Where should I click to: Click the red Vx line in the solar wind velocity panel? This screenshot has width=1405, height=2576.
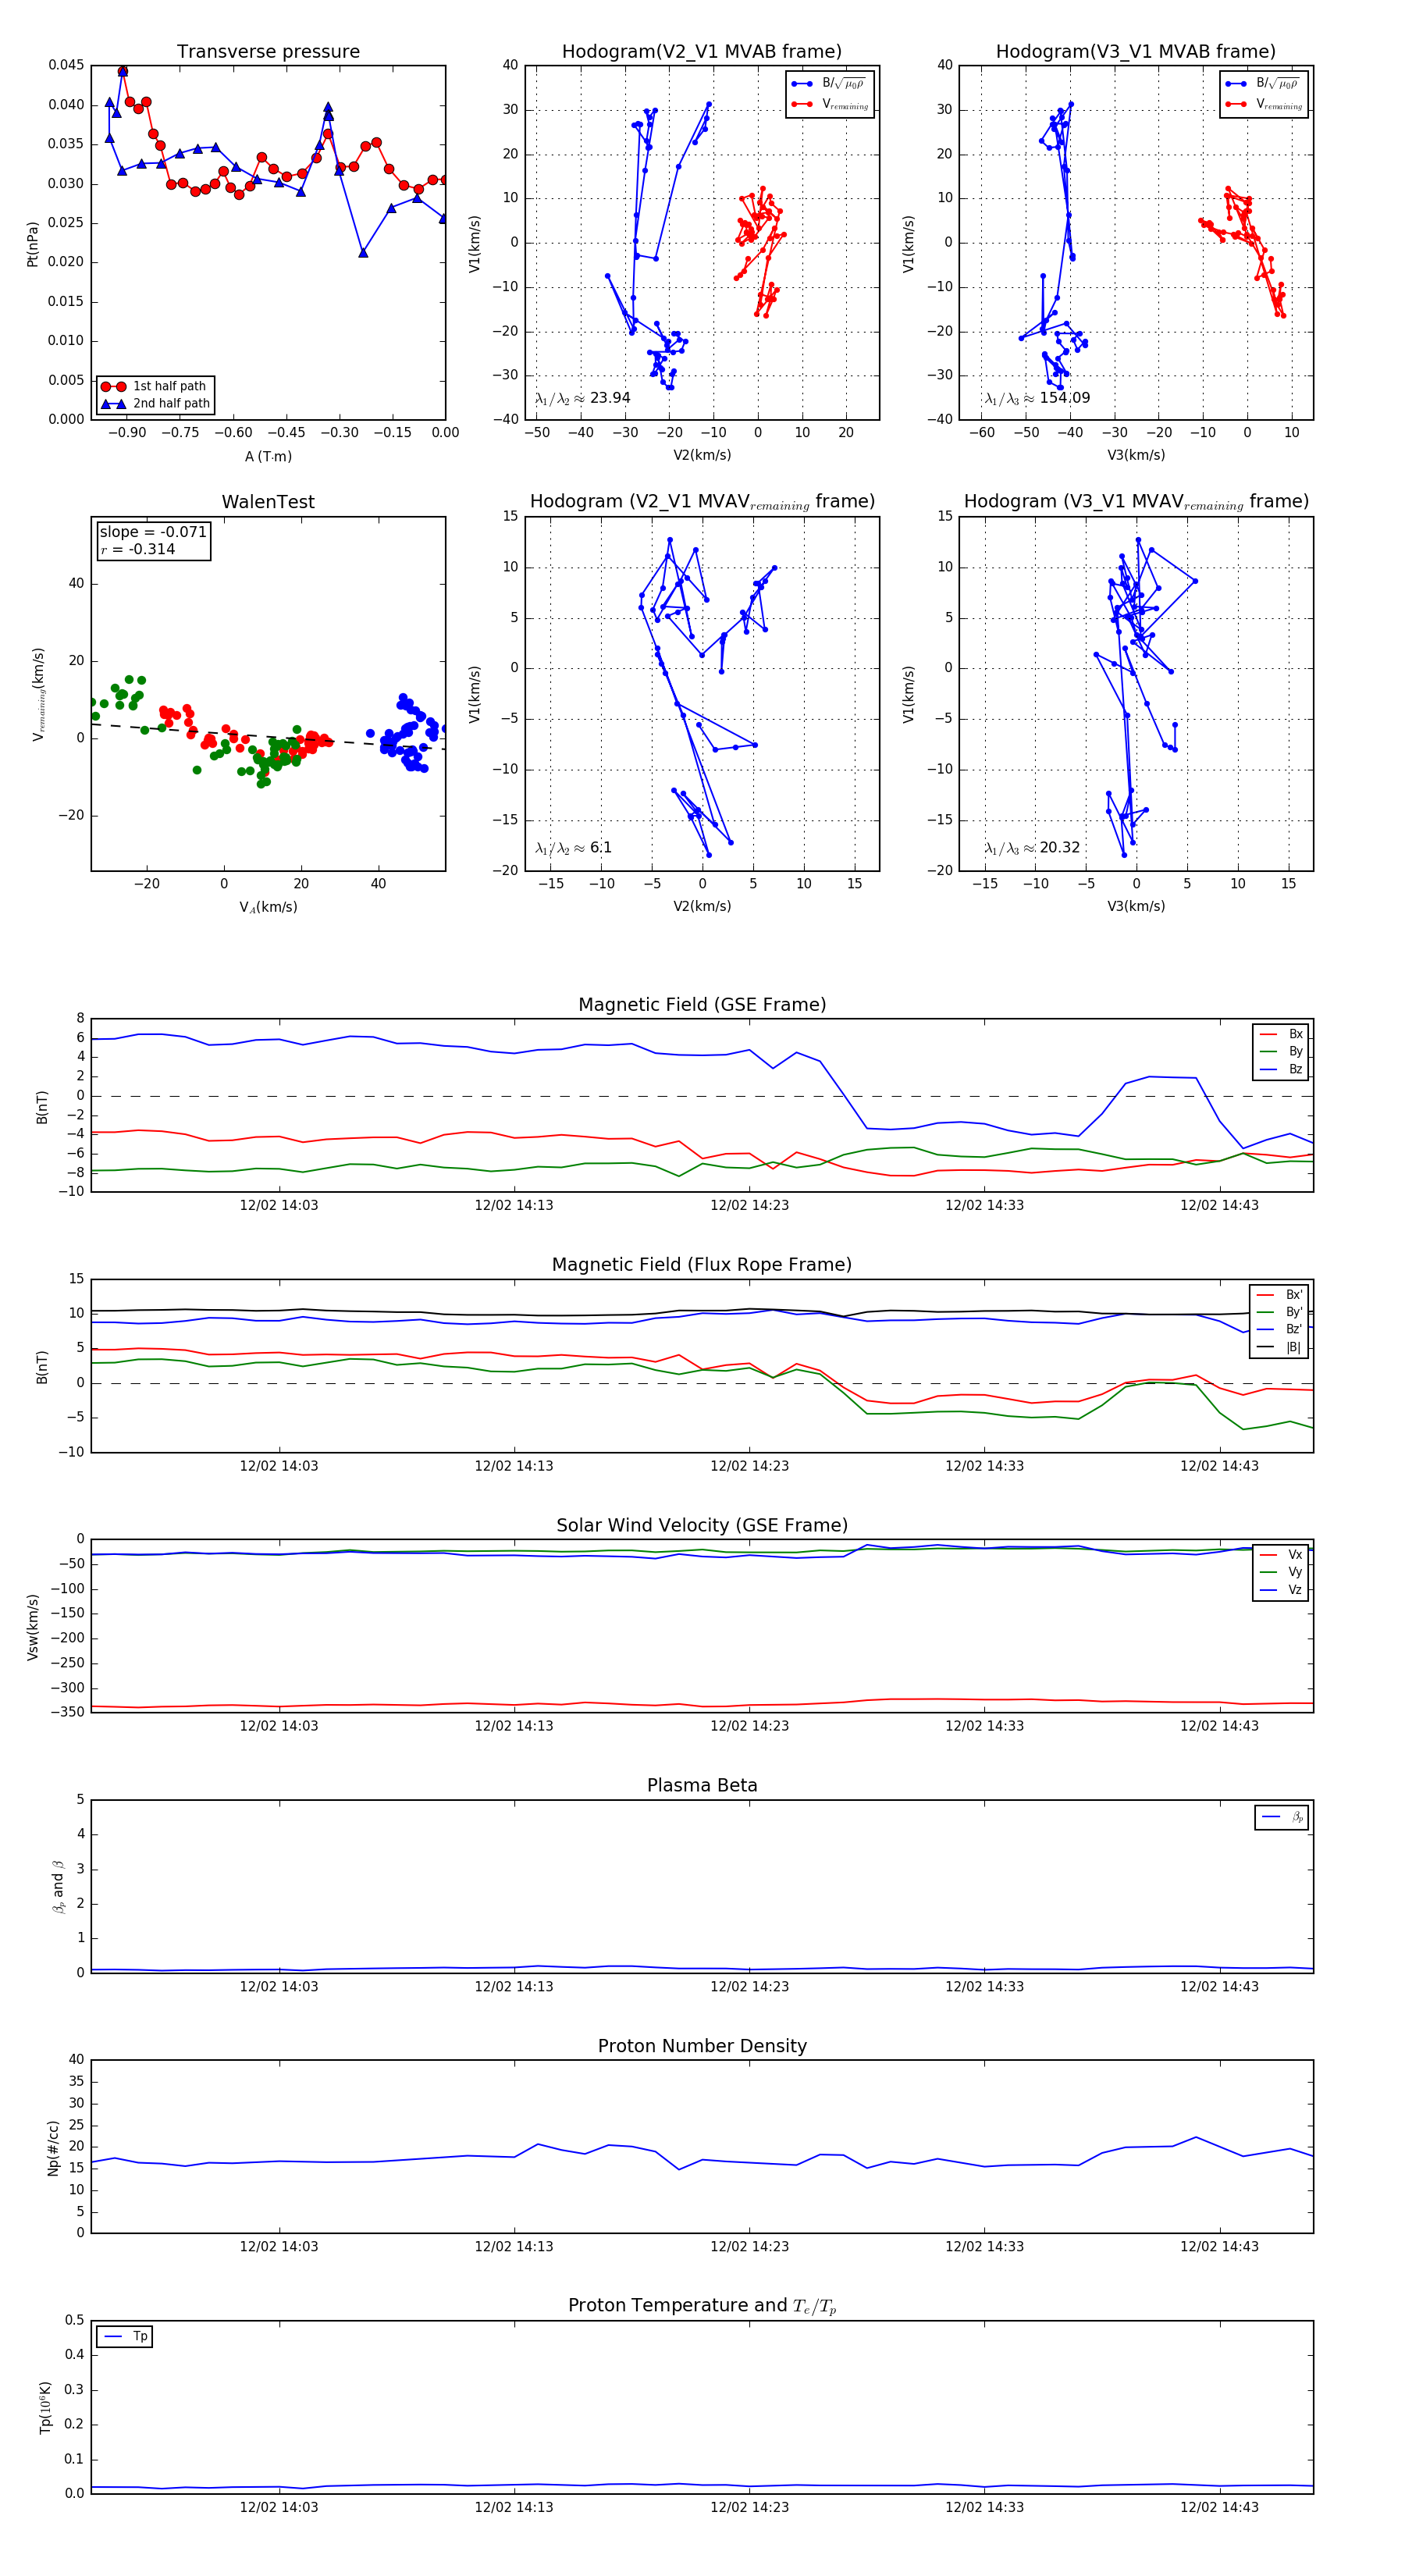702,1705
